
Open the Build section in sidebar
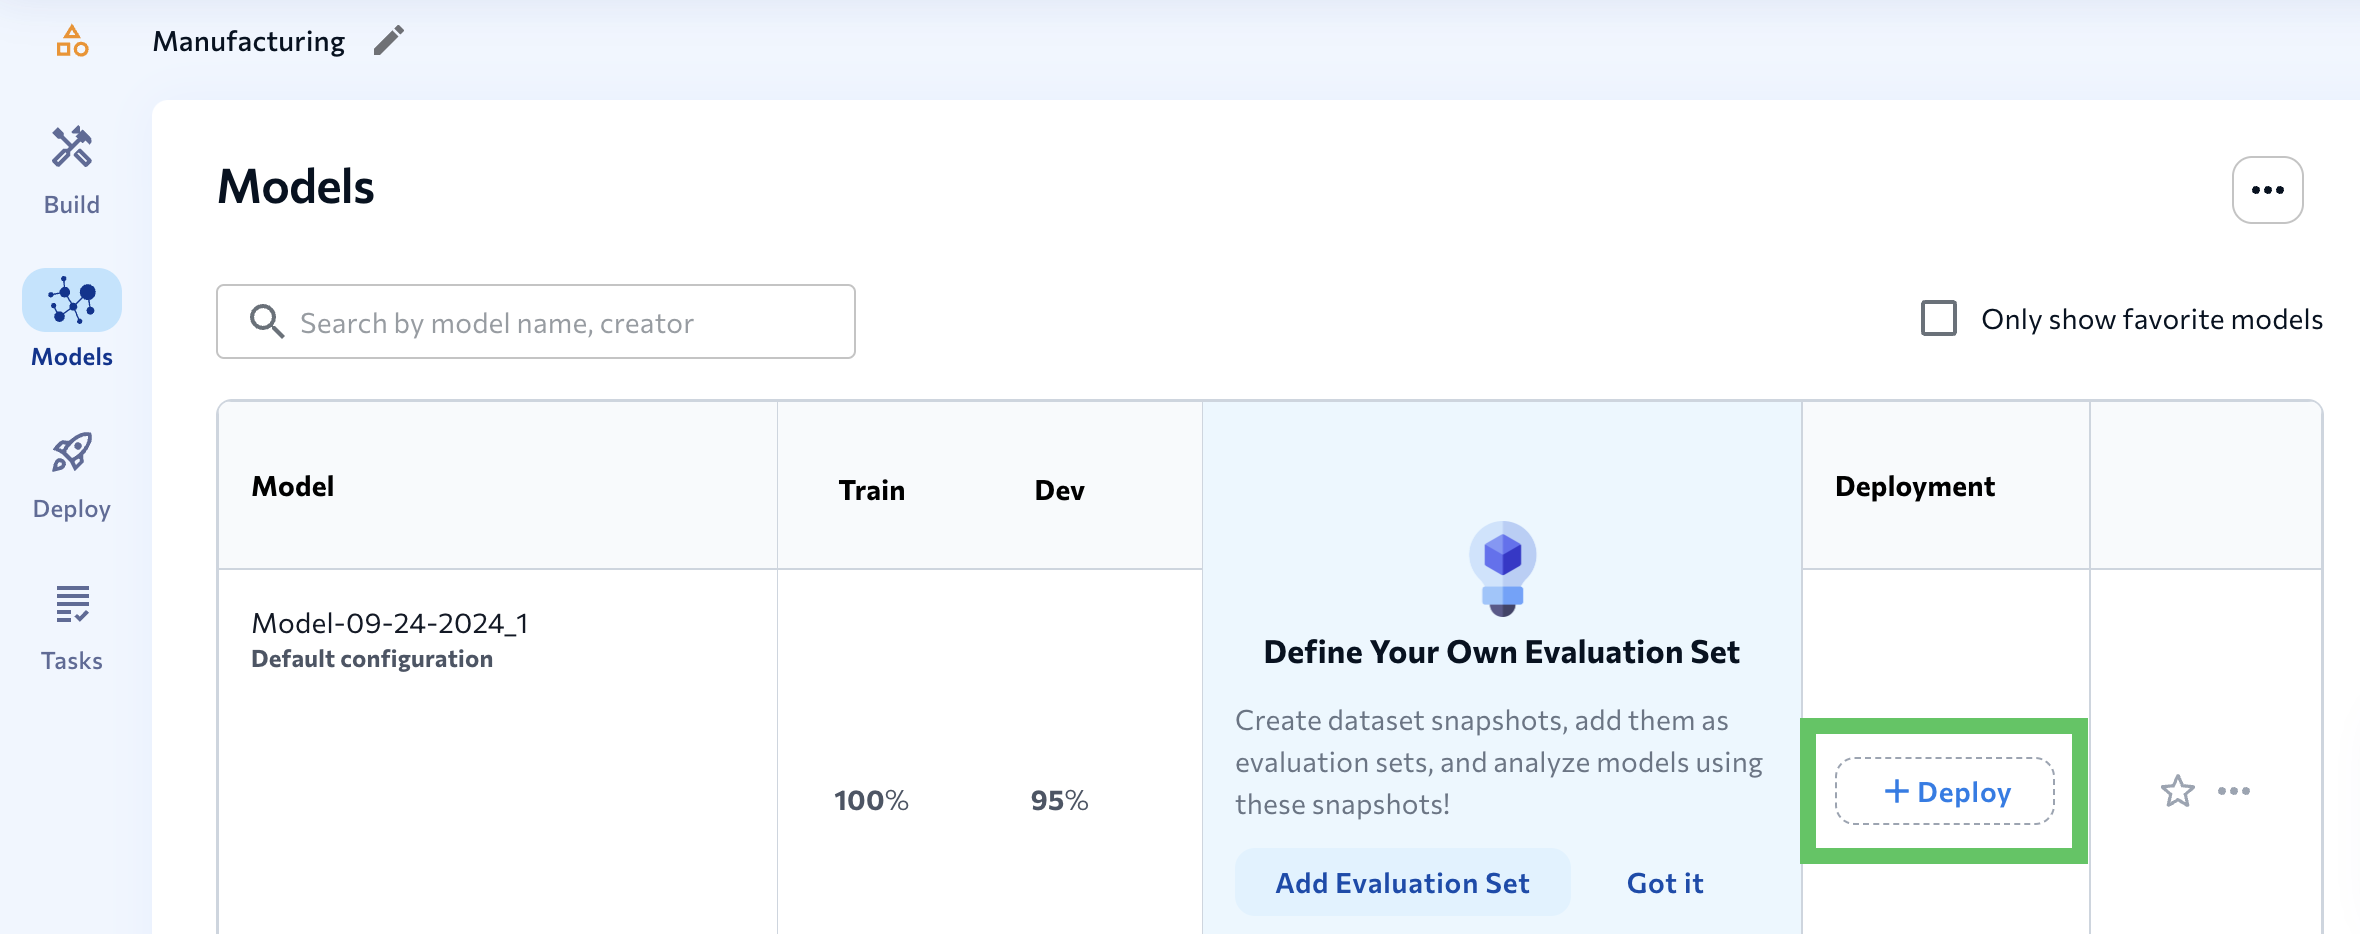[72, 170]
